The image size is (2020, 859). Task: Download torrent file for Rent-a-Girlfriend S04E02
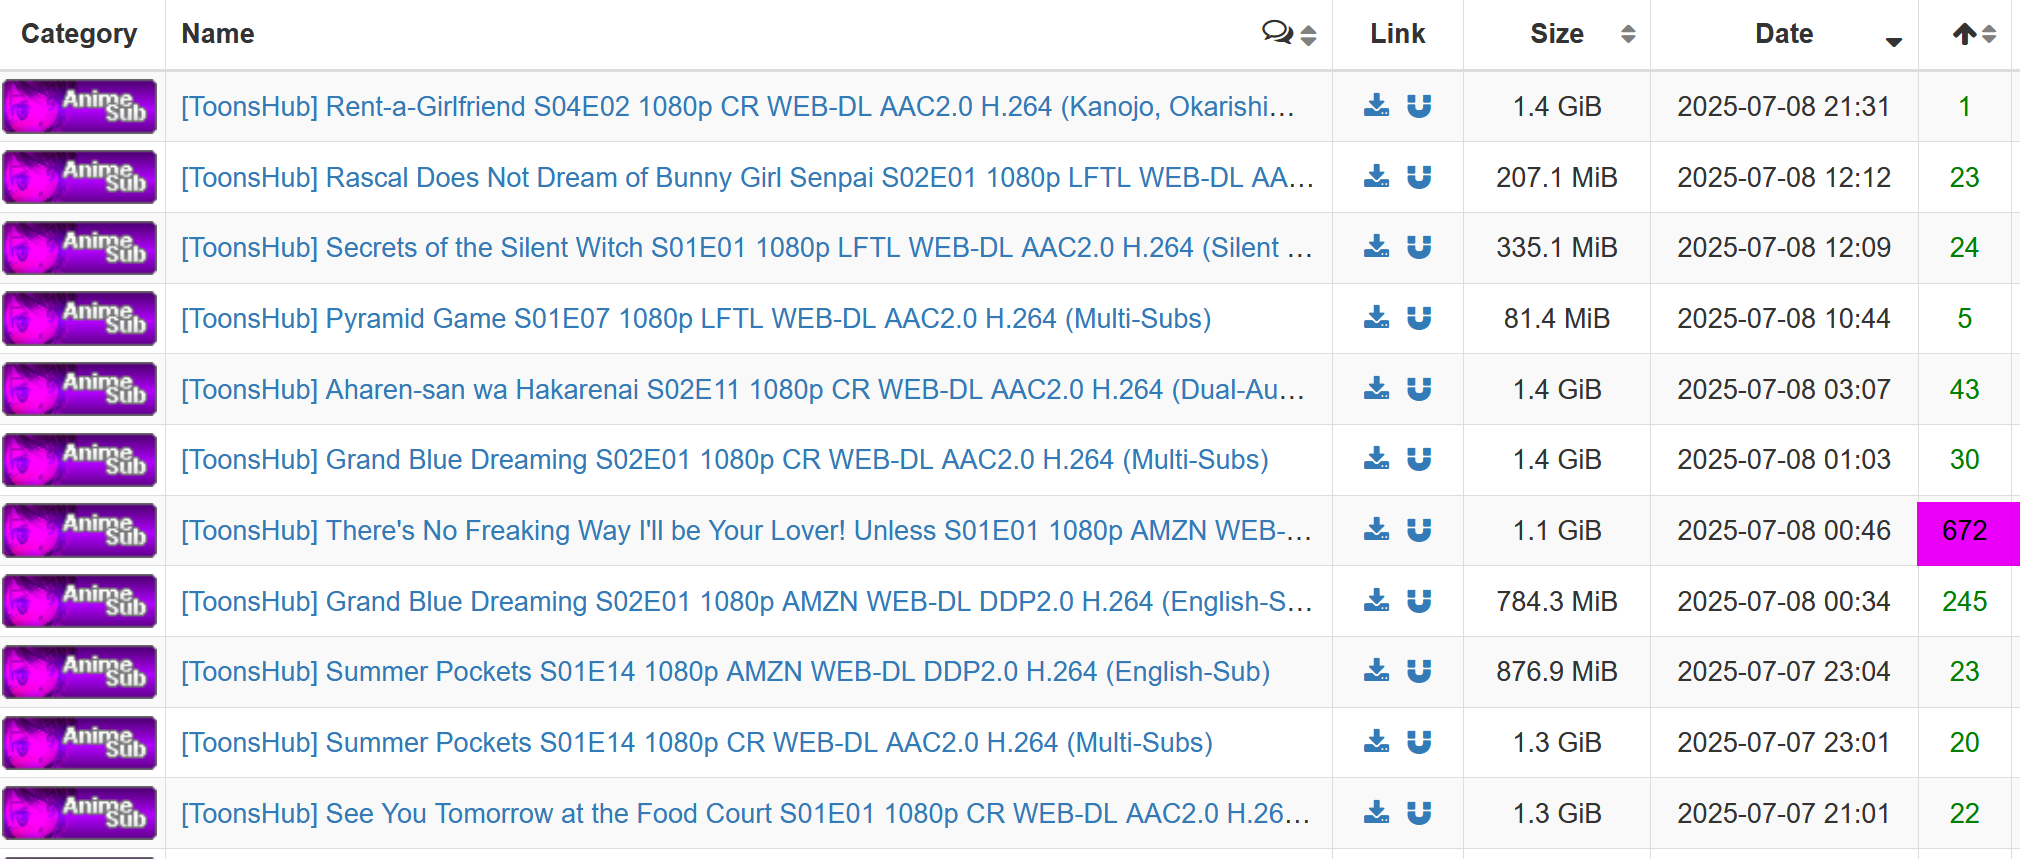(1376, 106)
